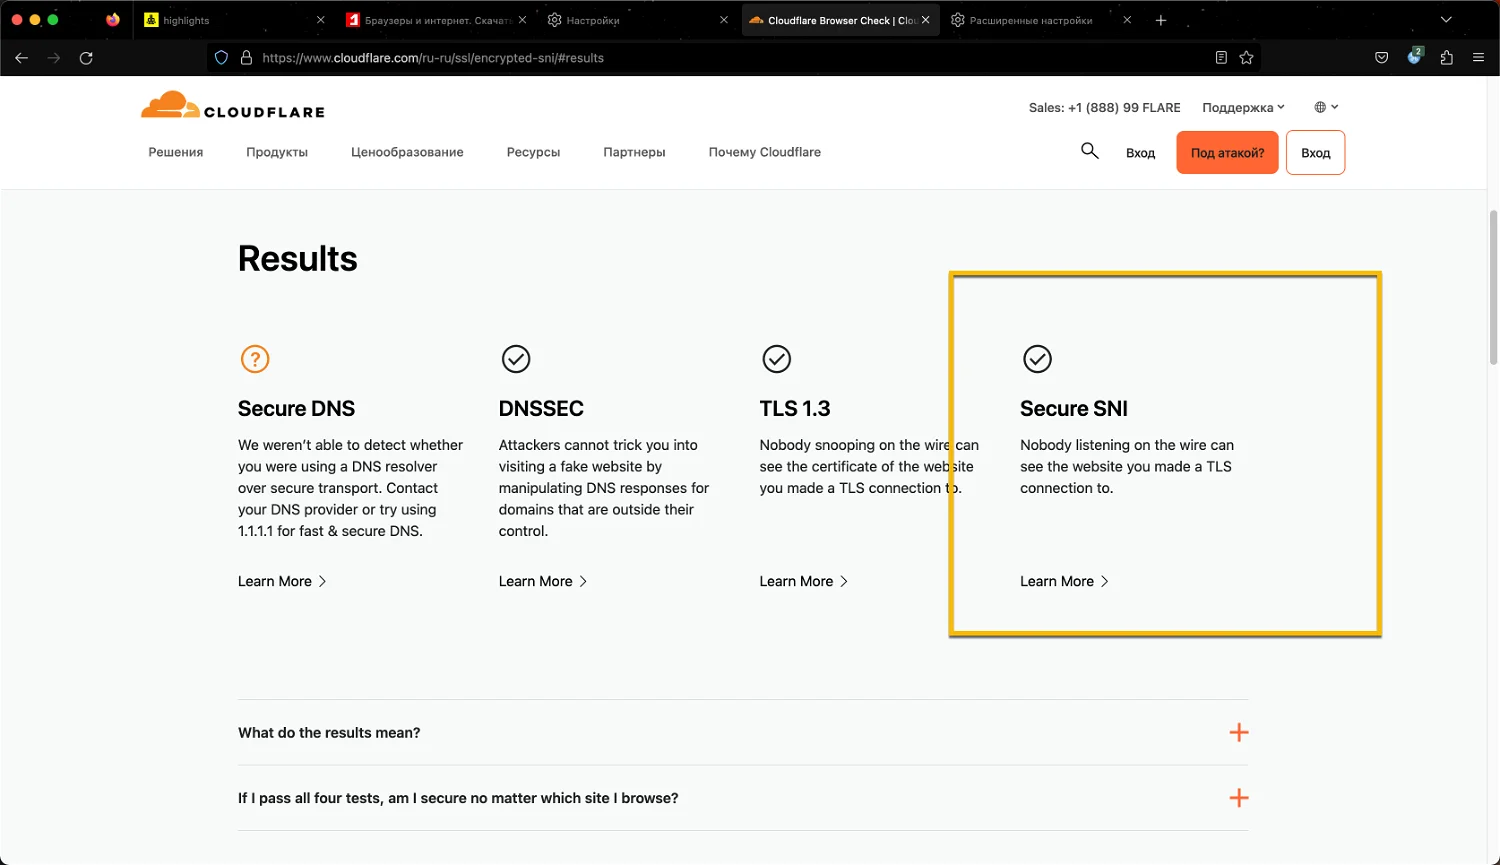Image resolution: width=1500 pixels, height=865 pixels.
Task: Open the Поддержка dropdown menu
Action: coord(1243,108)
